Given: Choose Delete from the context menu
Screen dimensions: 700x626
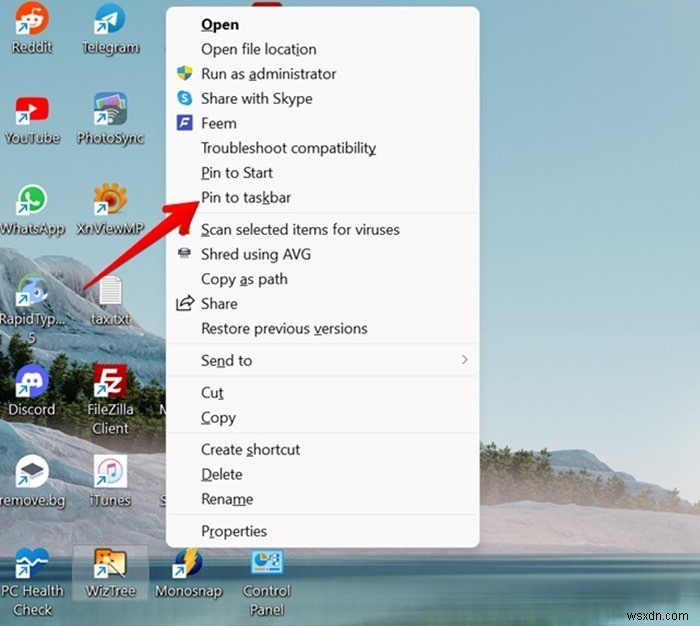Looking at the screenshot, I should pos(323,474).
